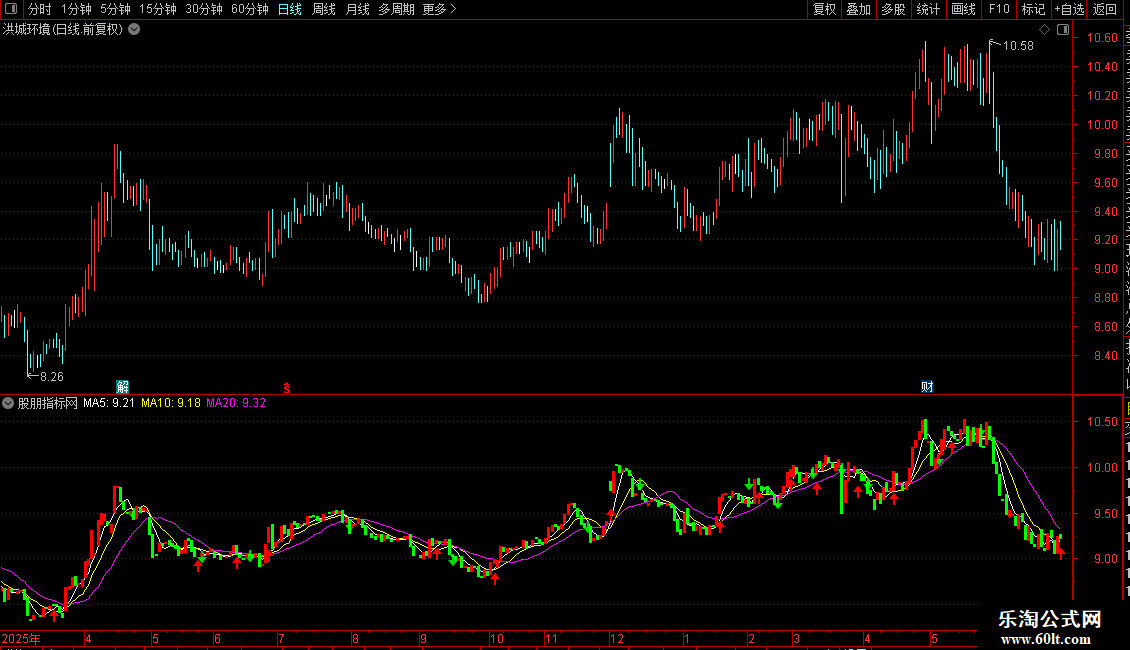Image resolution: width=1130 pixels, height=650 pixels.
Task: Activate the 画线 drawing tool
Action: pyautogui.click(x=964, y=9)
